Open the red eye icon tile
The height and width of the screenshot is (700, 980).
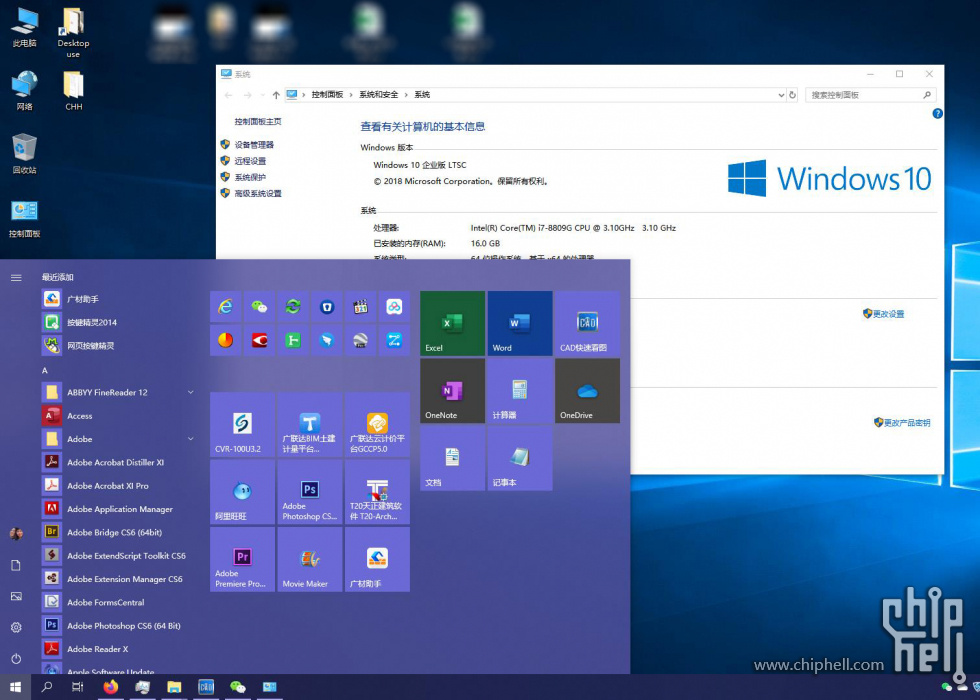click(x=259, y=340)
